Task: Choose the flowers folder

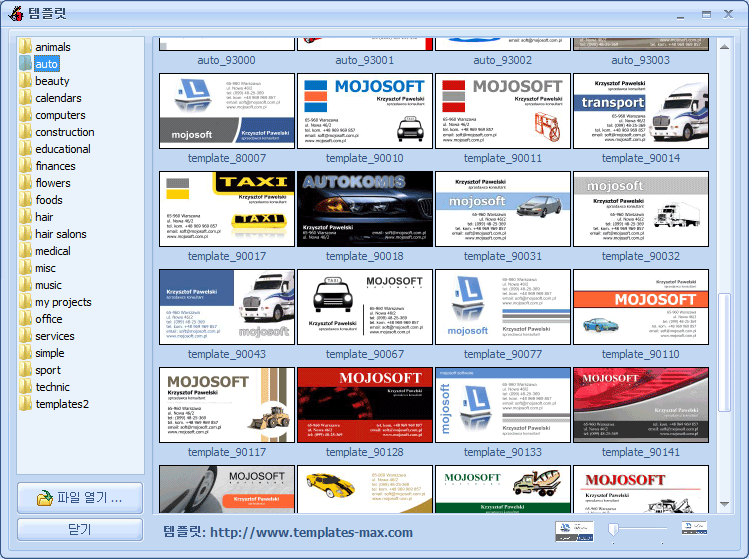Action: tap(53, 183)
